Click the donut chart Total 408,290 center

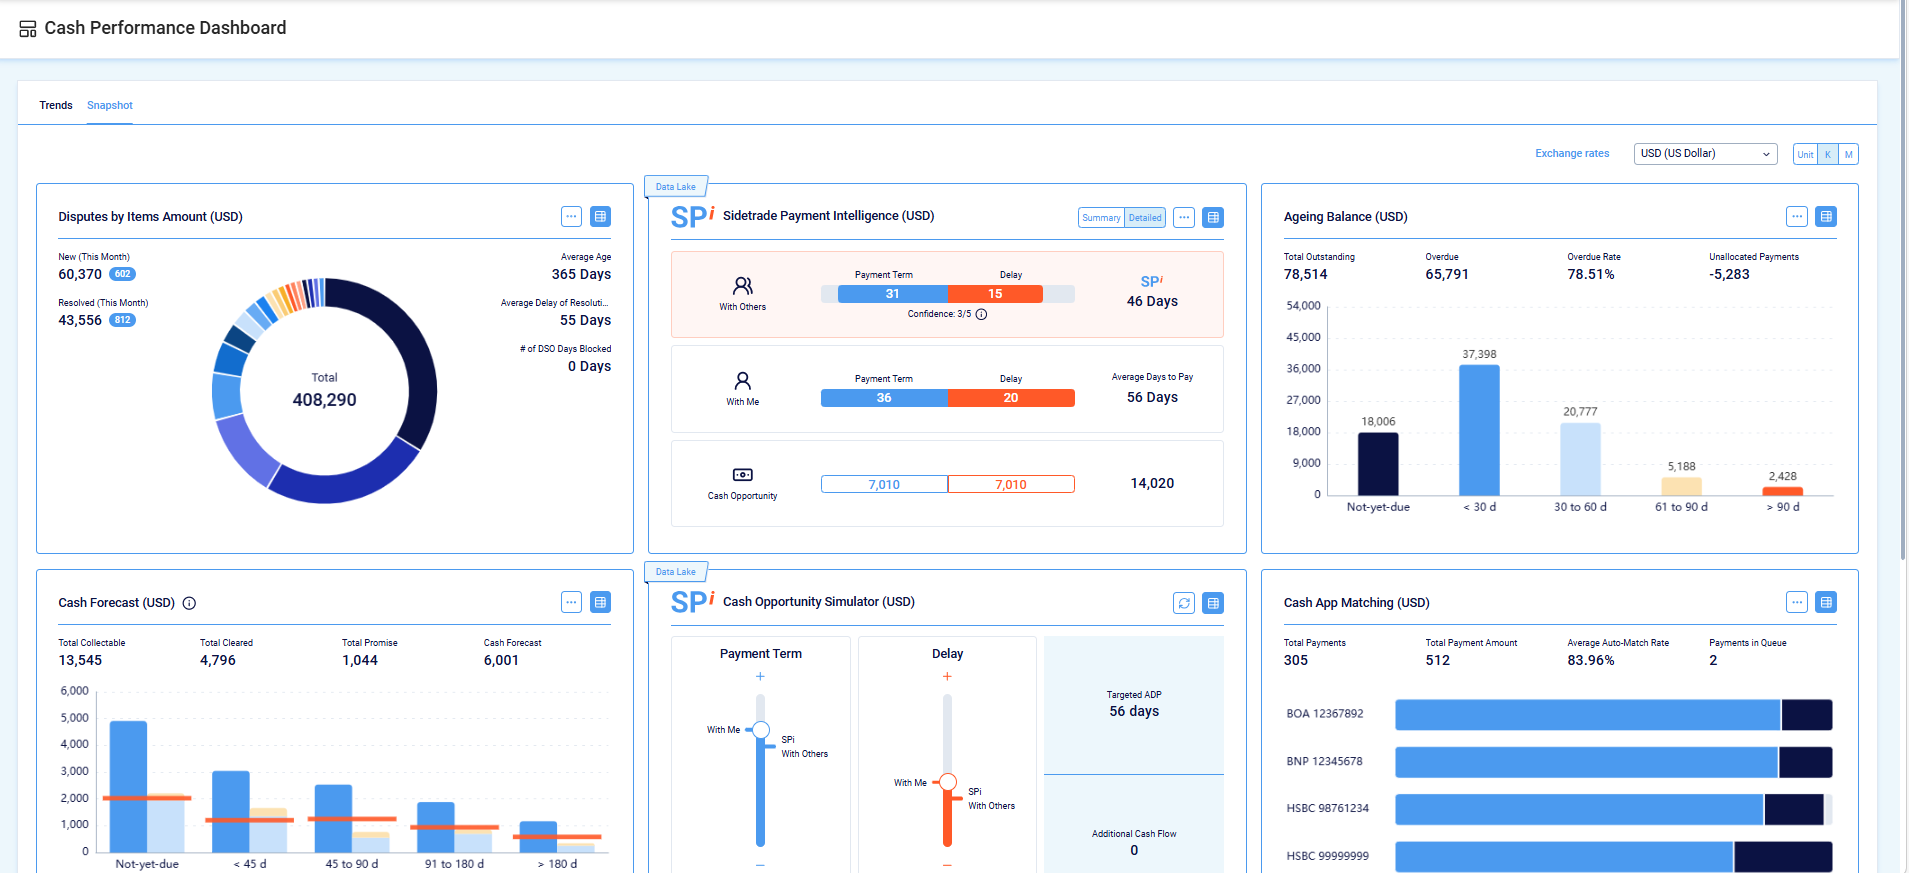pos(324,390)
